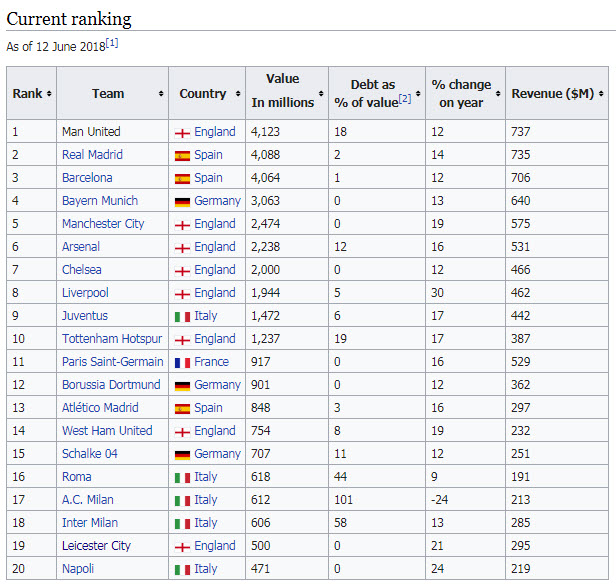Viewport: 616px width, 586px height.
Task: Click Germany flag in Bayern Munich row
Action: [x=182, y=201]
